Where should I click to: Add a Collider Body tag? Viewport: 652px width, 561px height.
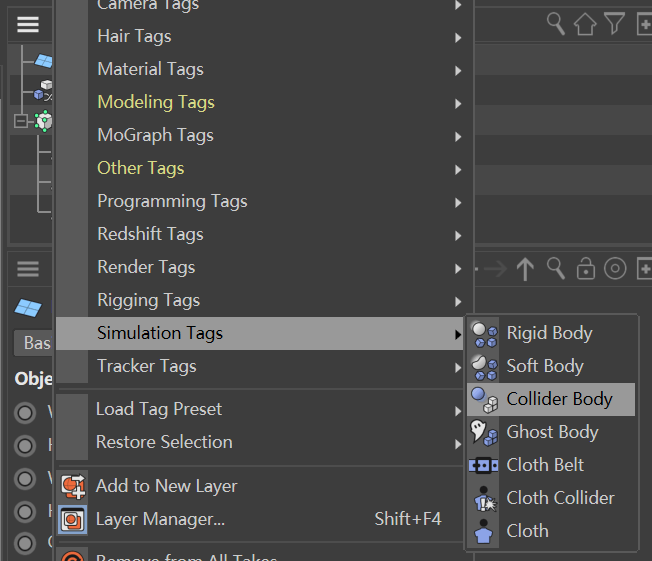(x=551, y=399)
